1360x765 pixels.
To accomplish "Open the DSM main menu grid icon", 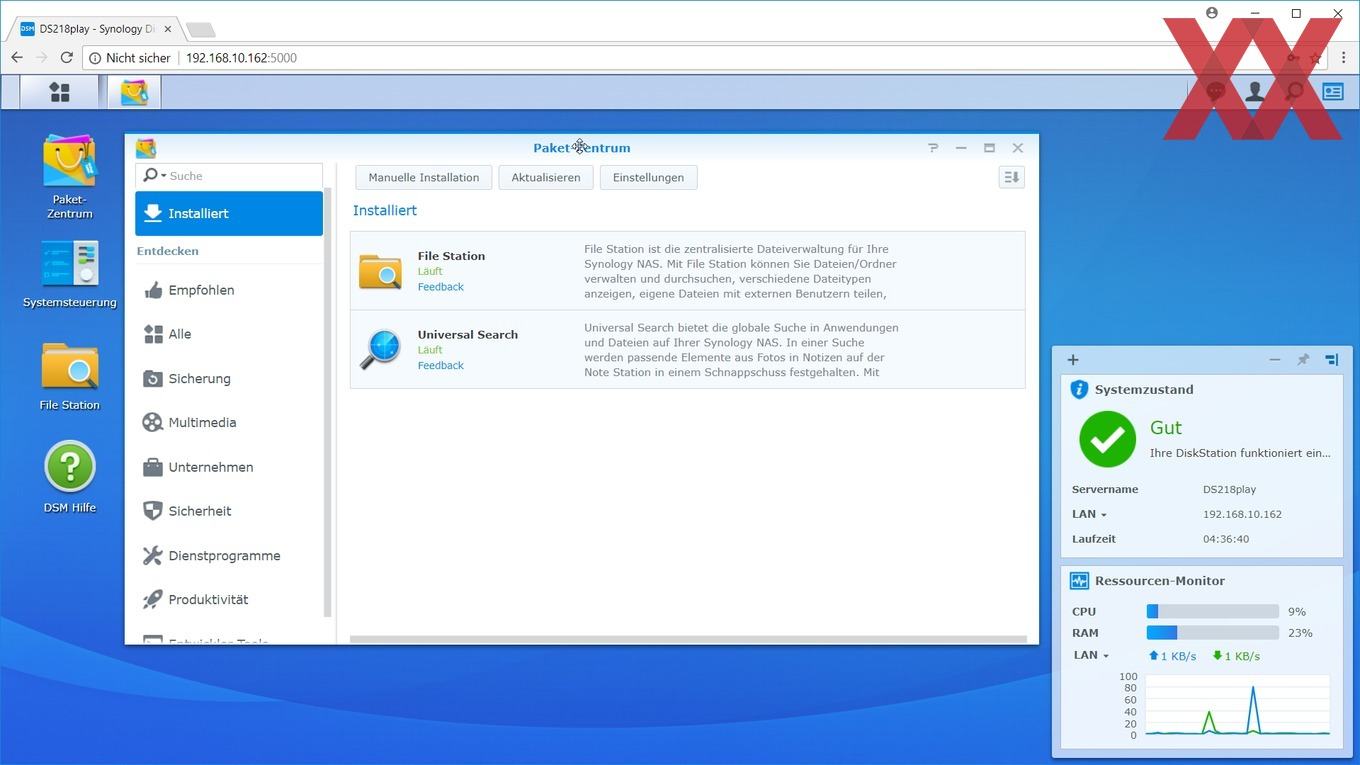I will point(60,92).
